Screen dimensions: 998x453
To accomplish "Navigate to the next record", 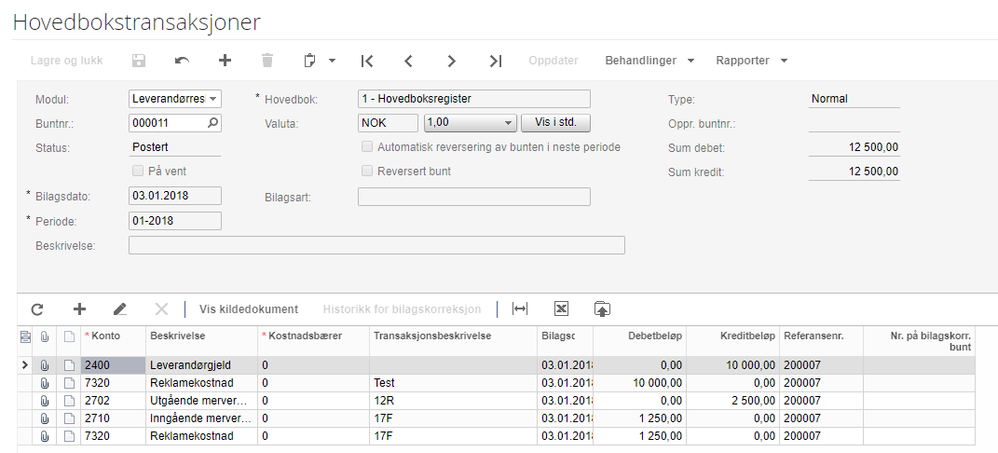I will click(x=452, y=61).
